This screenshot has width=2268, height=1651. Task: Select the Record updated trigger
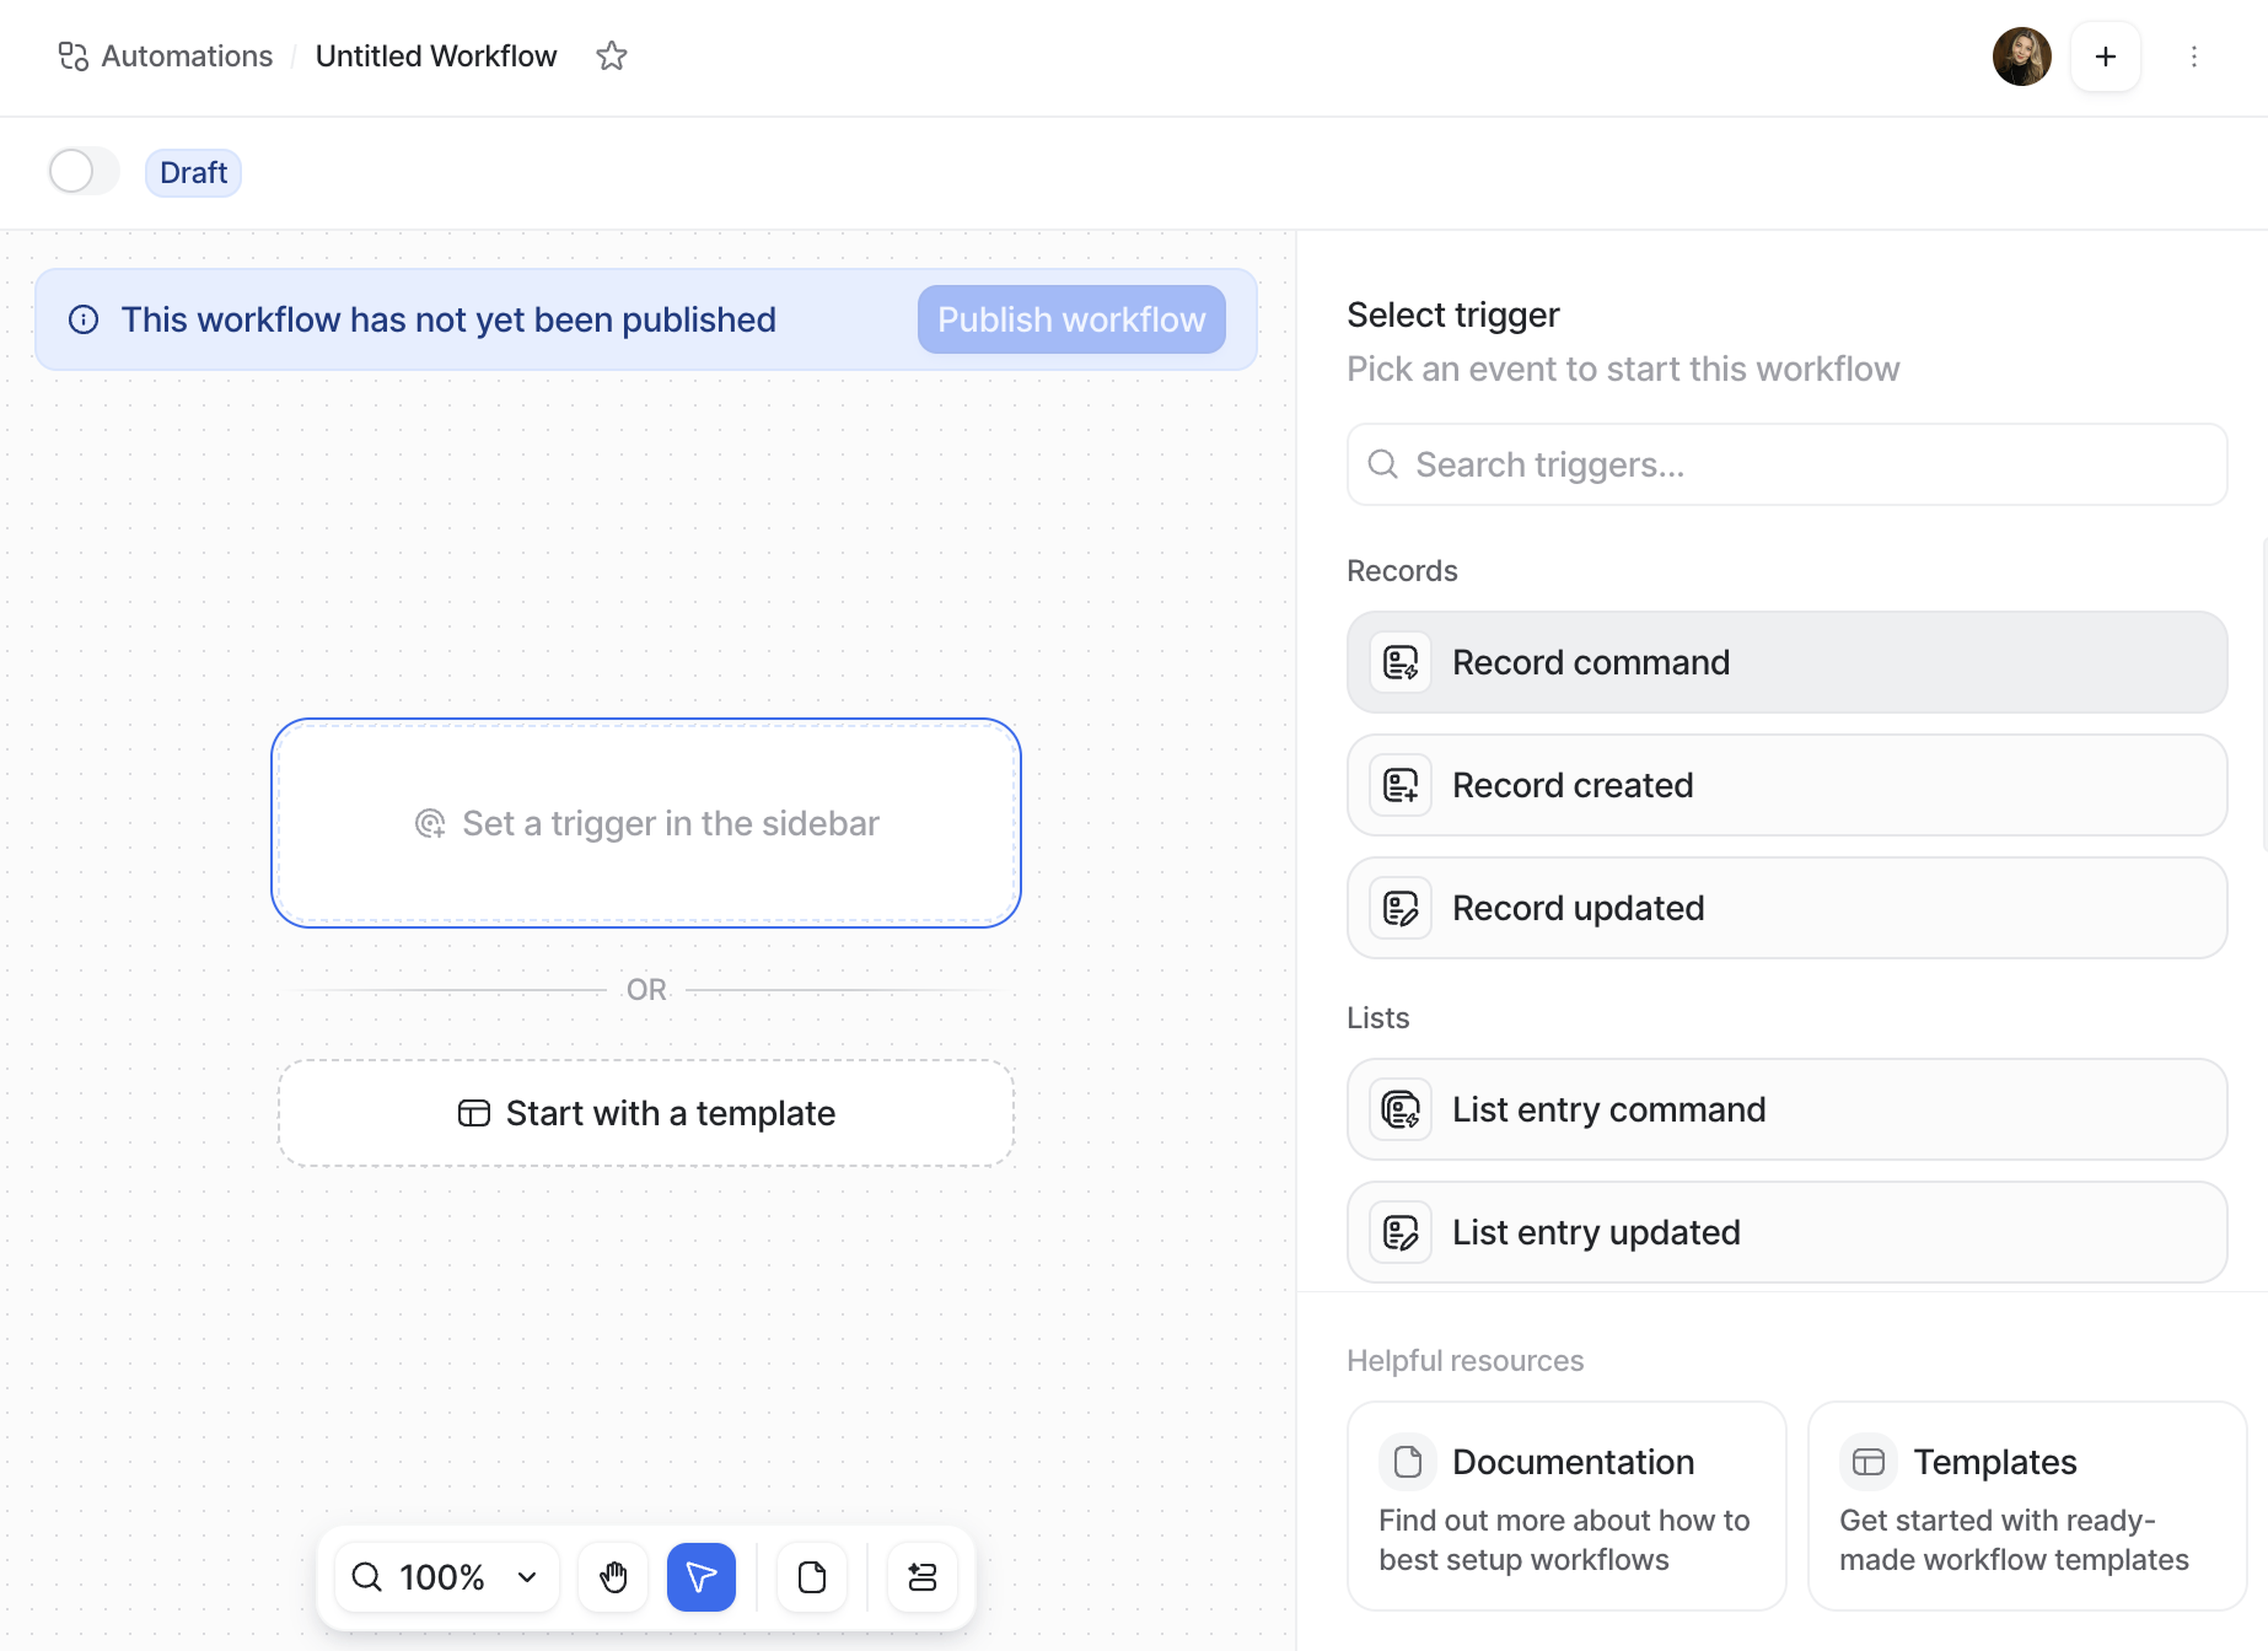coord(1786,908)
